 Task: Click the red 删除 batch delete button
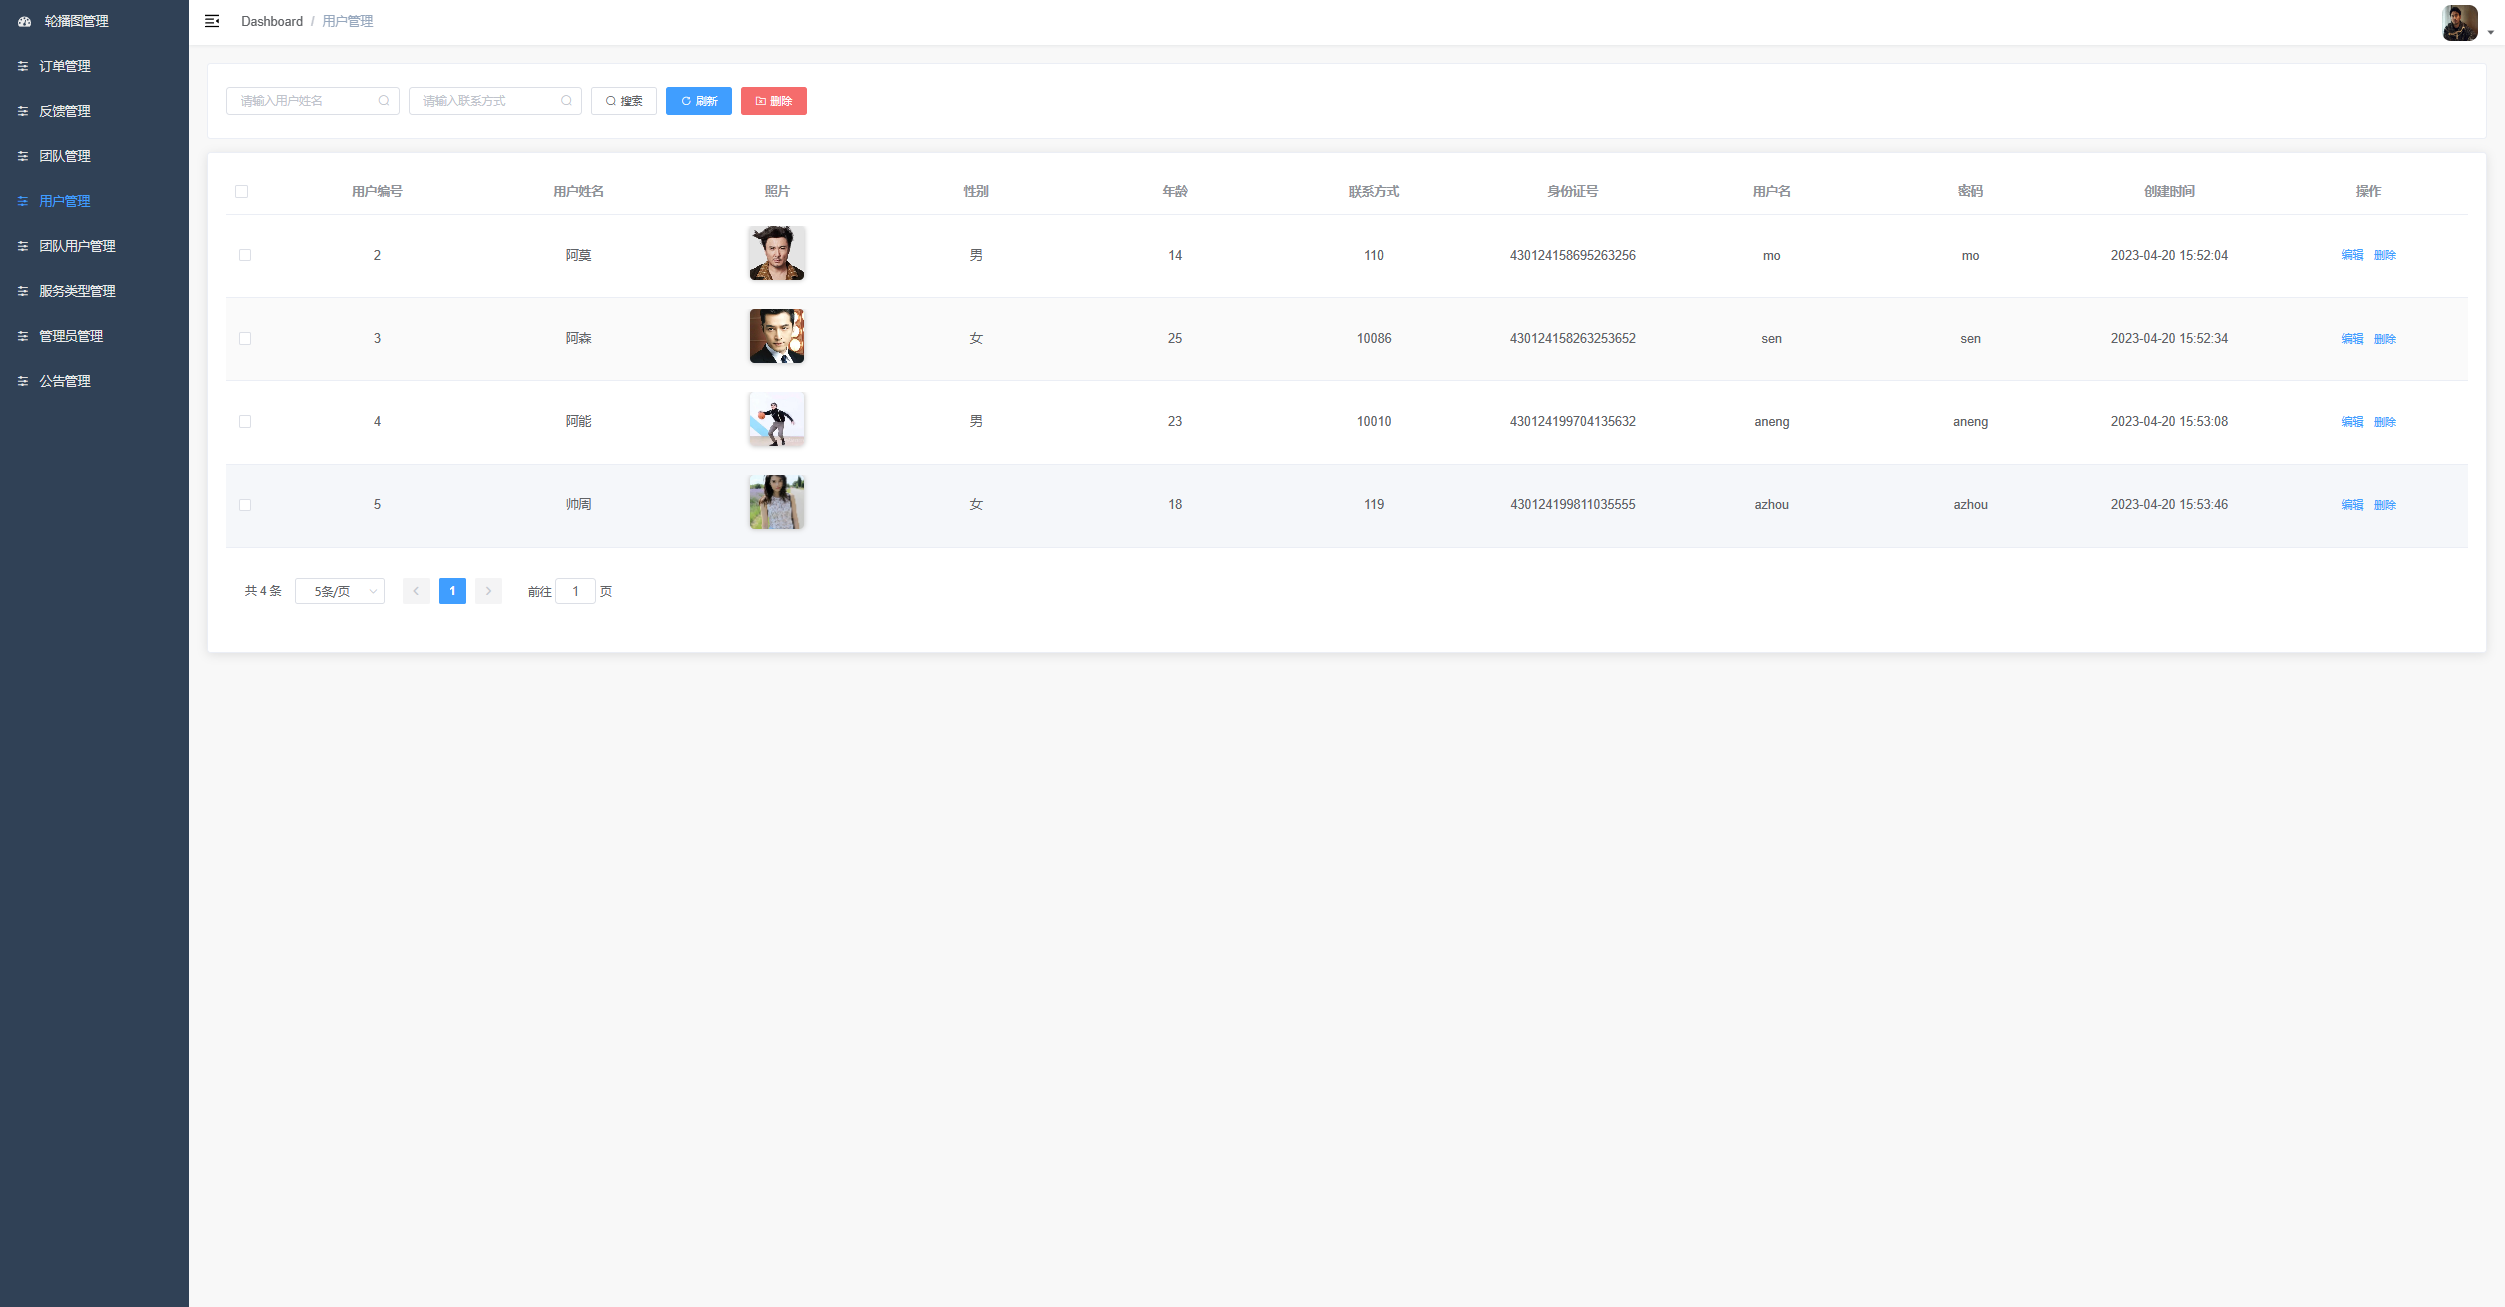tap(773, 101)
